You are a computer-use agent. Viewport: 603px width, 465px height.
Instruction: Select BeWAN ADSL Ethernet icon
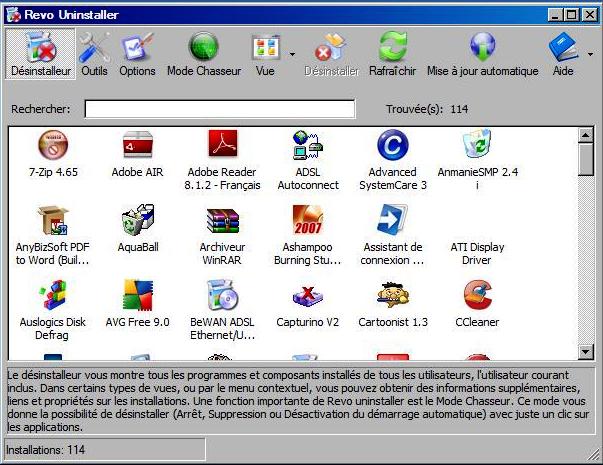pos(223,295)
